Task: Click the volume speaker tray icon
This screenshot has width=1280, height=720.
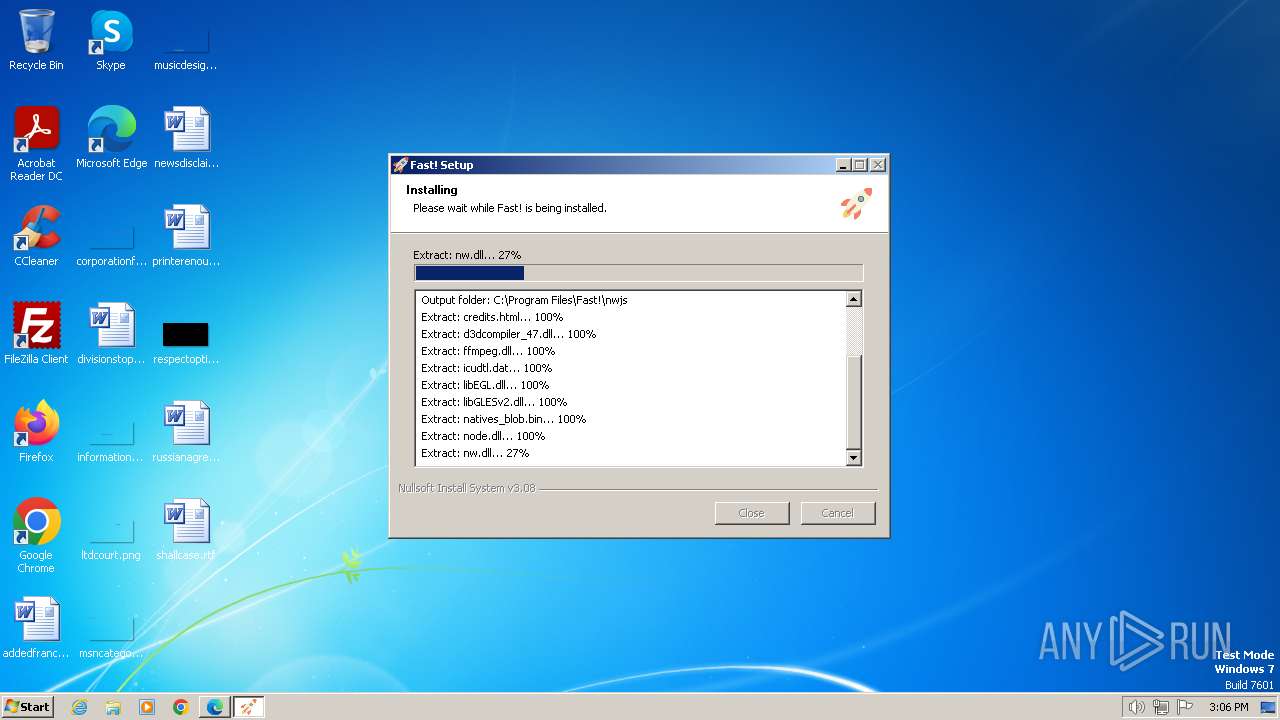Action: click(1136, 707)
